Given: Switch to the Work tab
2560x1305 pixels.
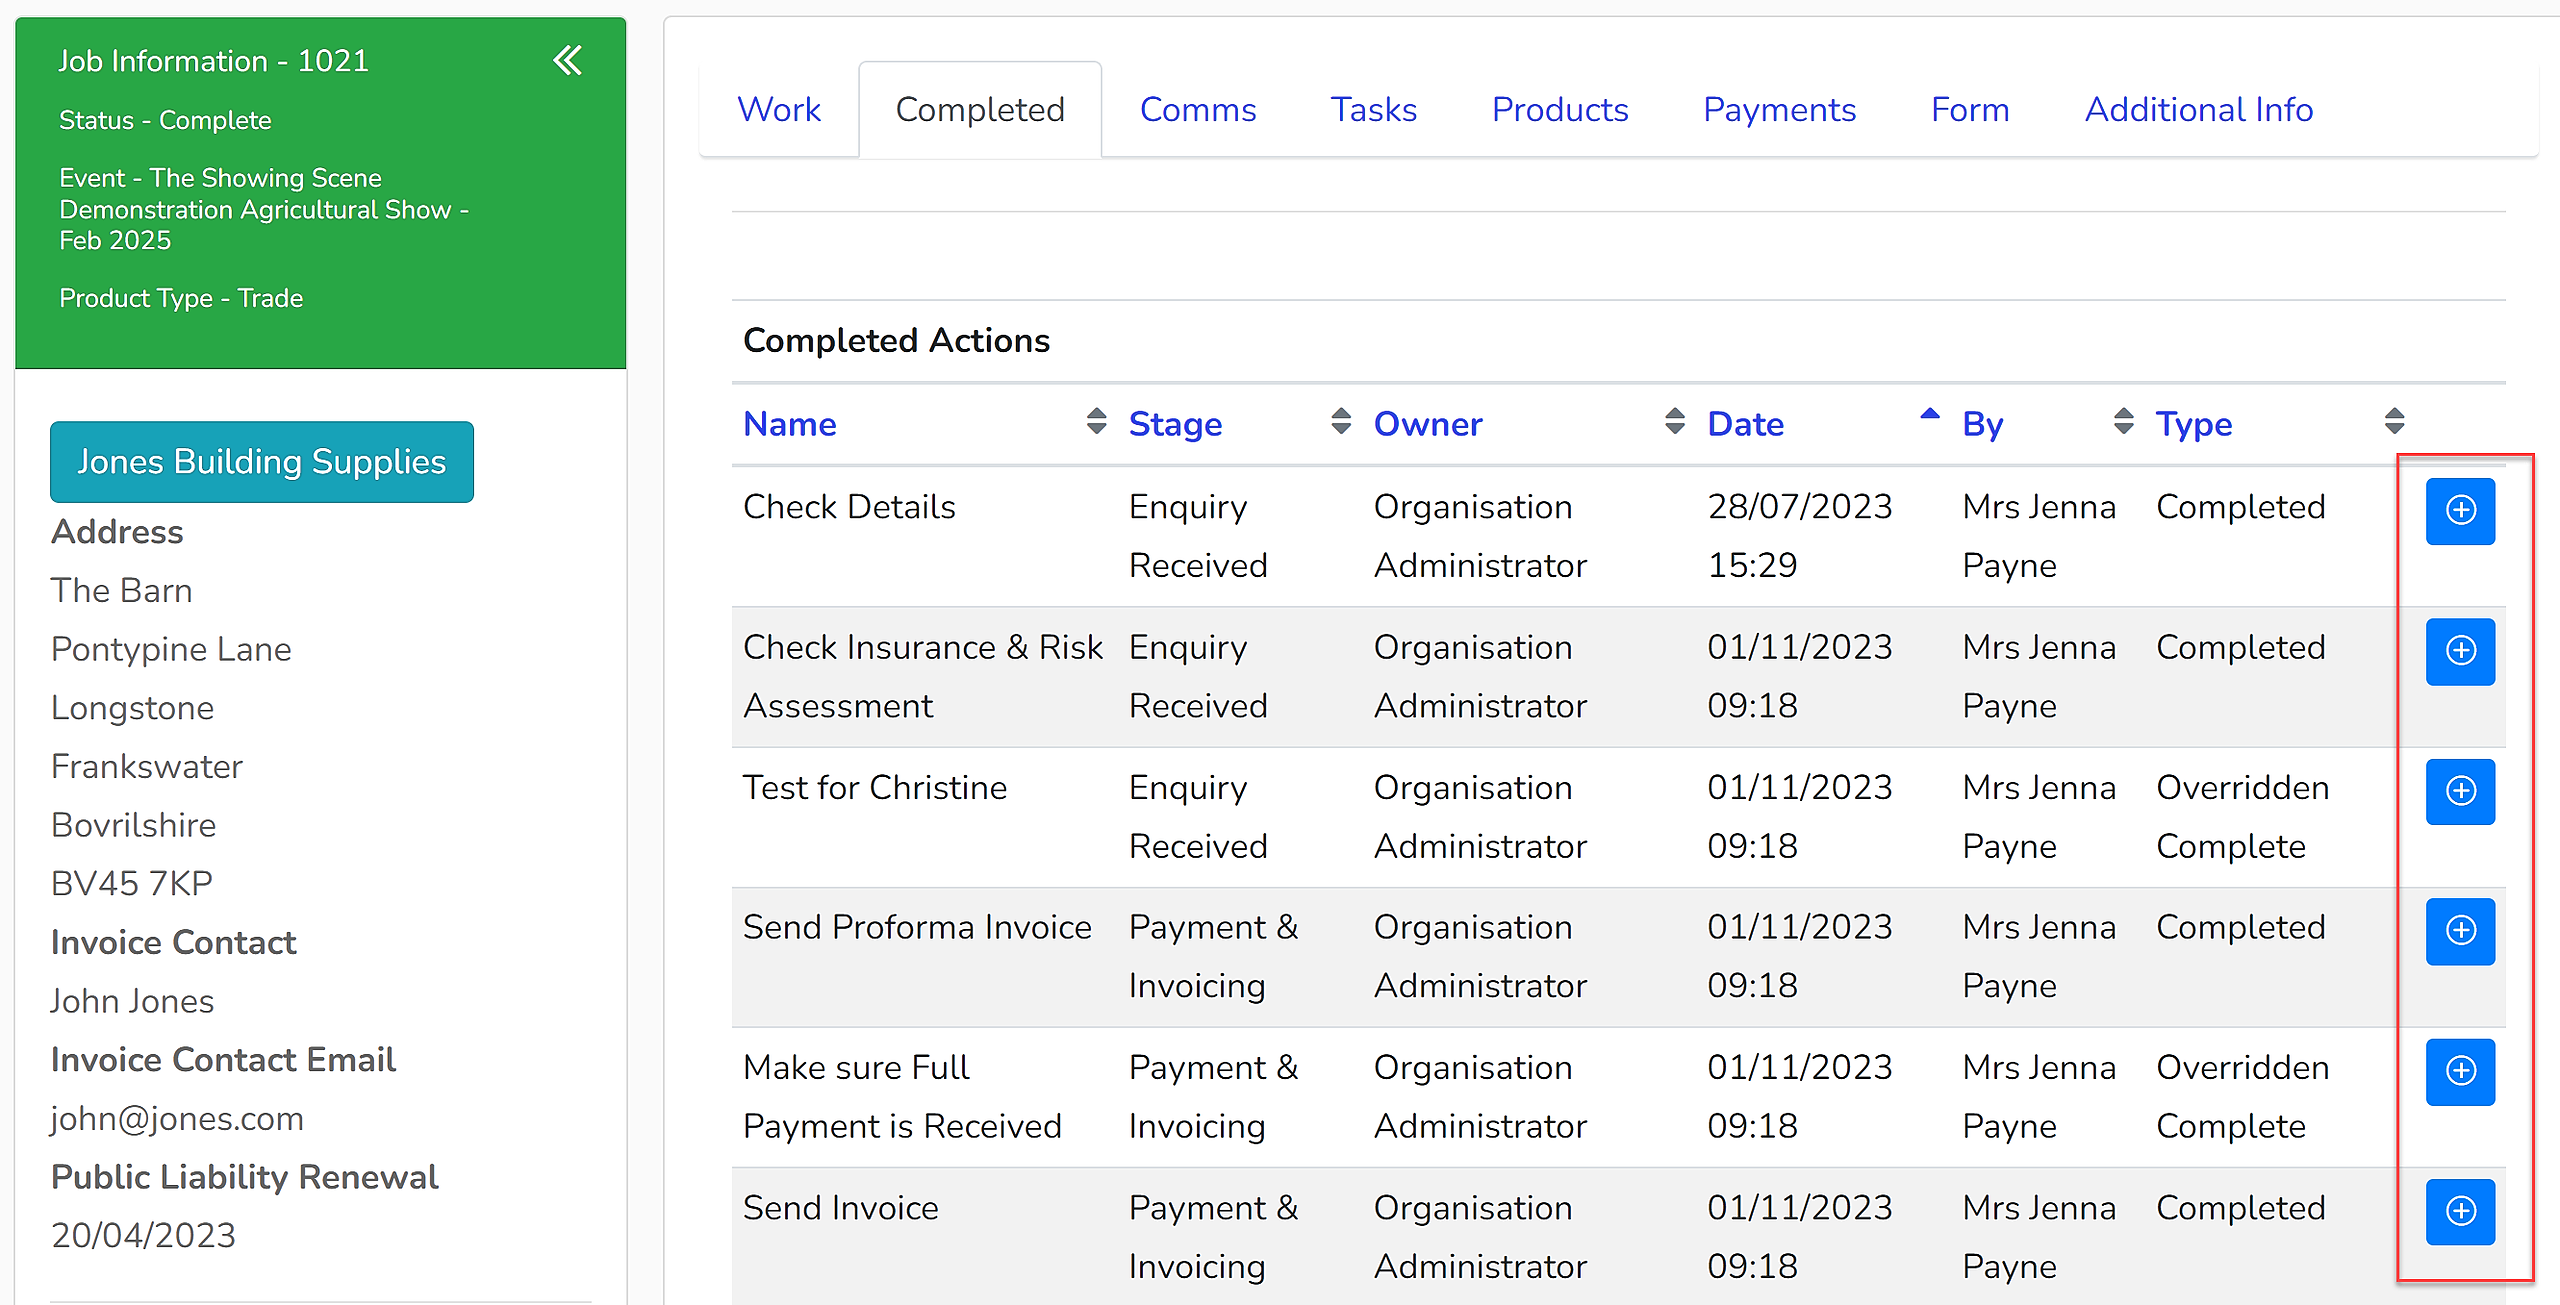Looking at the screenshot, I should click(x=779, y=109).
